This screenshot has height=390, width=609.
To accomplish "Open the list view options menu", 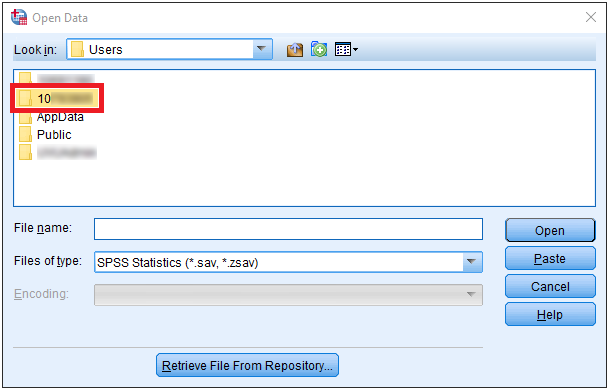I will (x=346, y=49).
